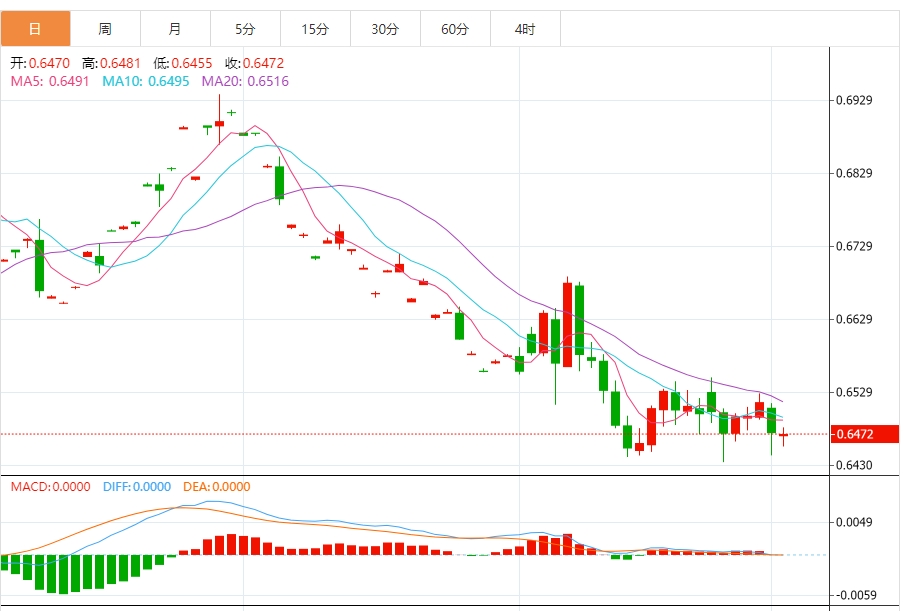Click the MA5: 0.6491 label
903x611 pixels.
[50, 81]
